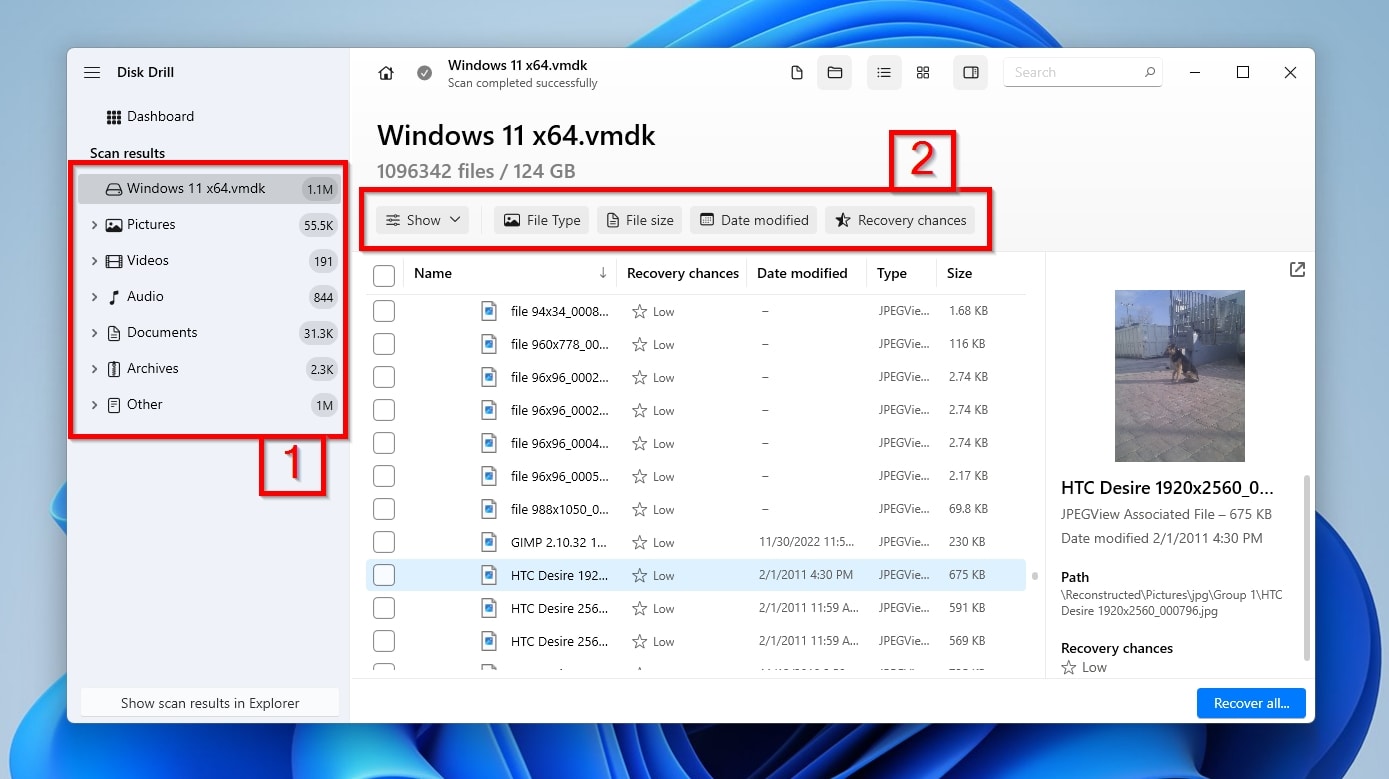The height and width of the screenshot is (779, 1389).
Task: Check the box for file 988x1050_0
Action: point(384,510)
